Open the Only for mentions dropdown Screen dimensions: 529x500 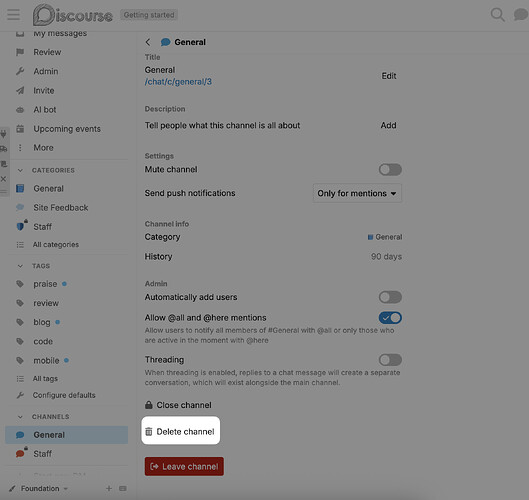357,193
